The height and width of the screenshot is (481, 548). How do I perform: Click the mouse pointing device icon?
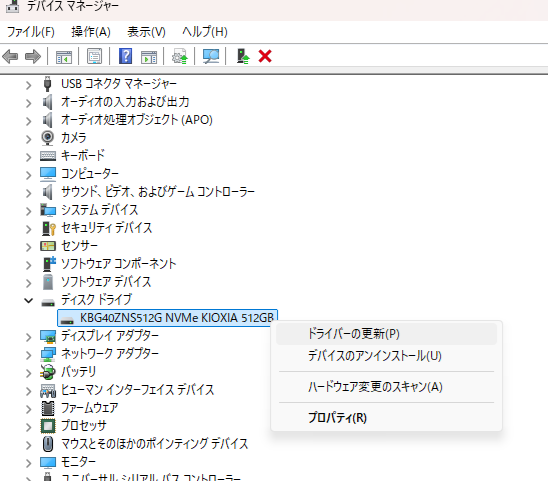[x=48, y=444]
